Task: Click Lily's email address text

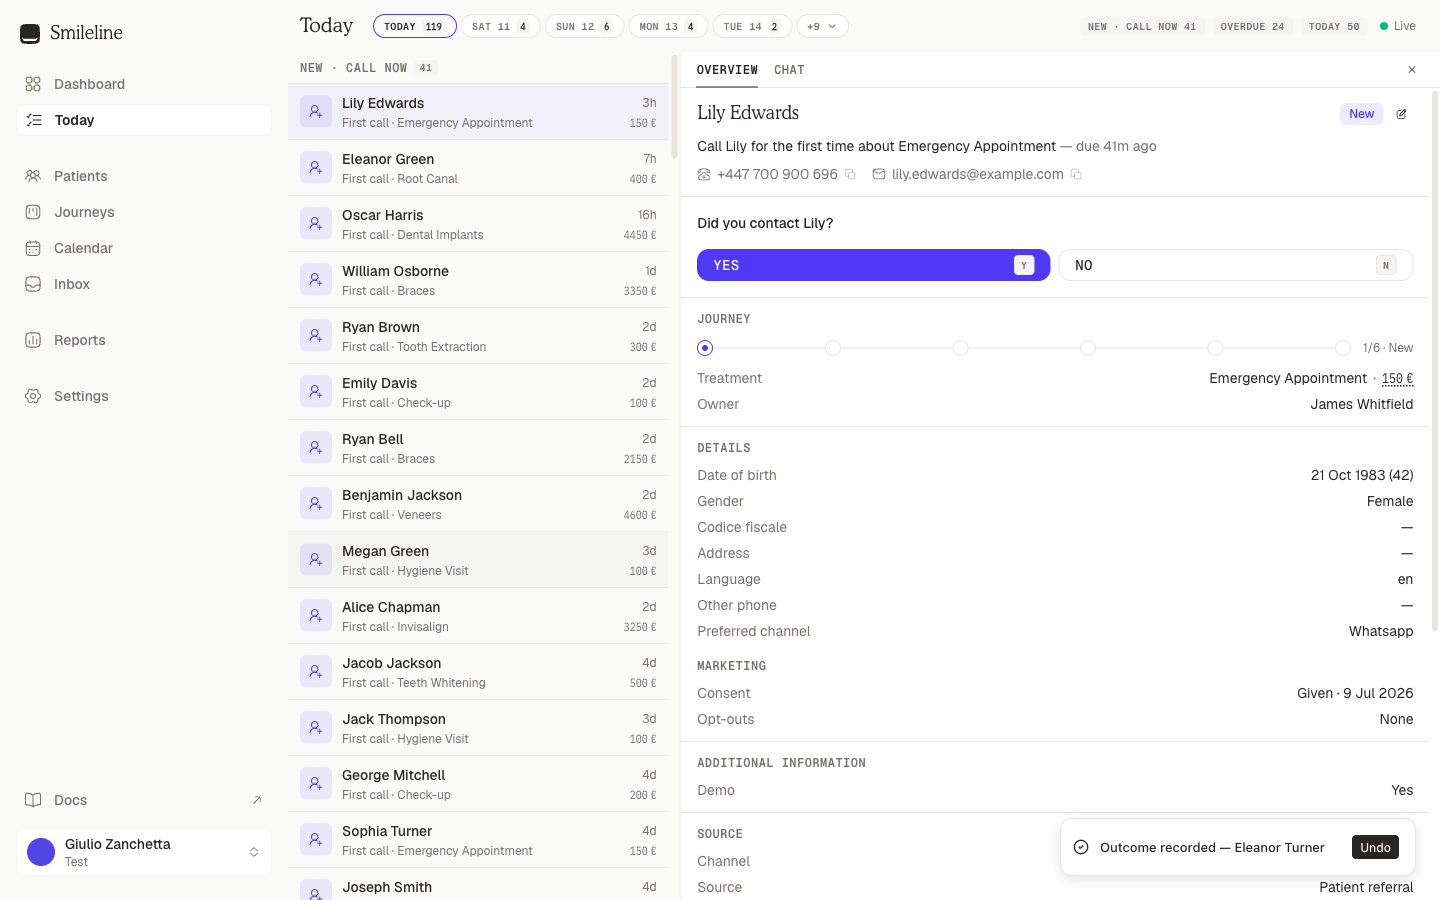Action: tap(978, 174)
